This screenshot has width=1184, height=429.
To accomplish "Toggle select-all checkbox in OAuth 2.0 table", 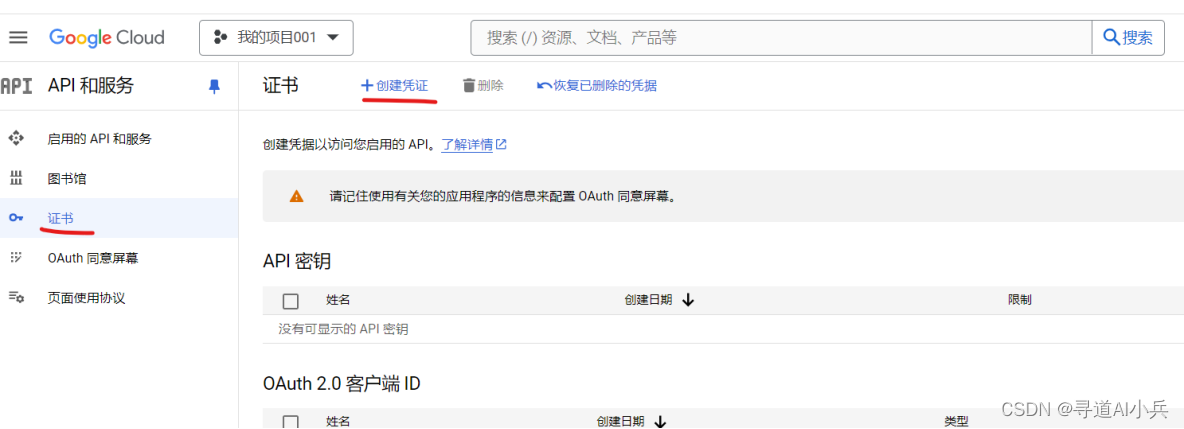I will (x=291, y=422).
